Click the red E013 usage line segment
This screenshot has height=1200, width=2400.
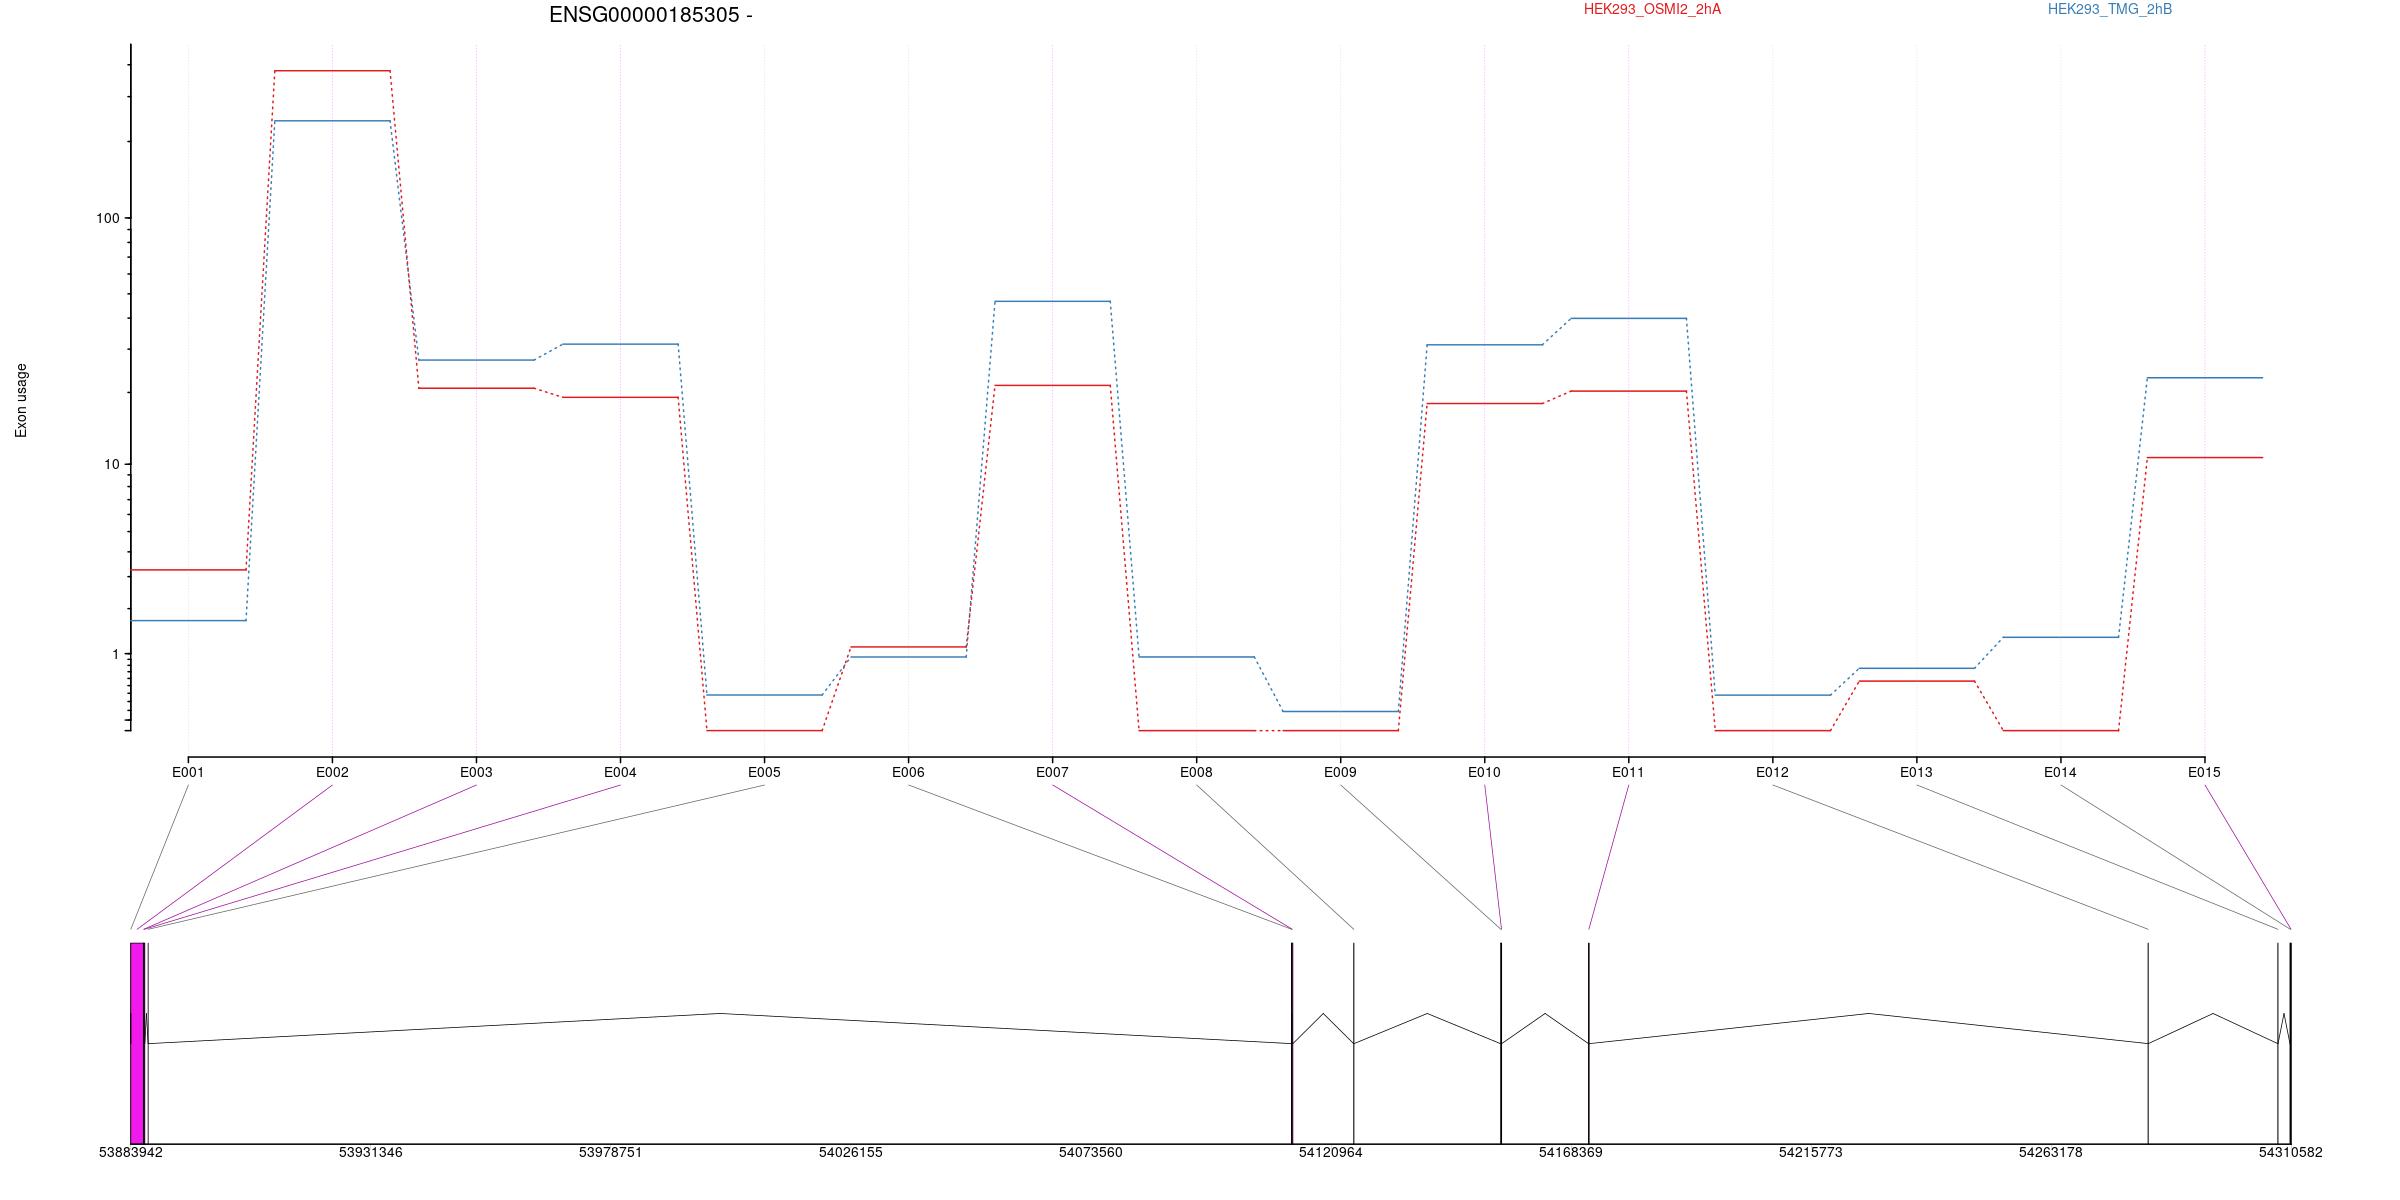pos(1916,681)
